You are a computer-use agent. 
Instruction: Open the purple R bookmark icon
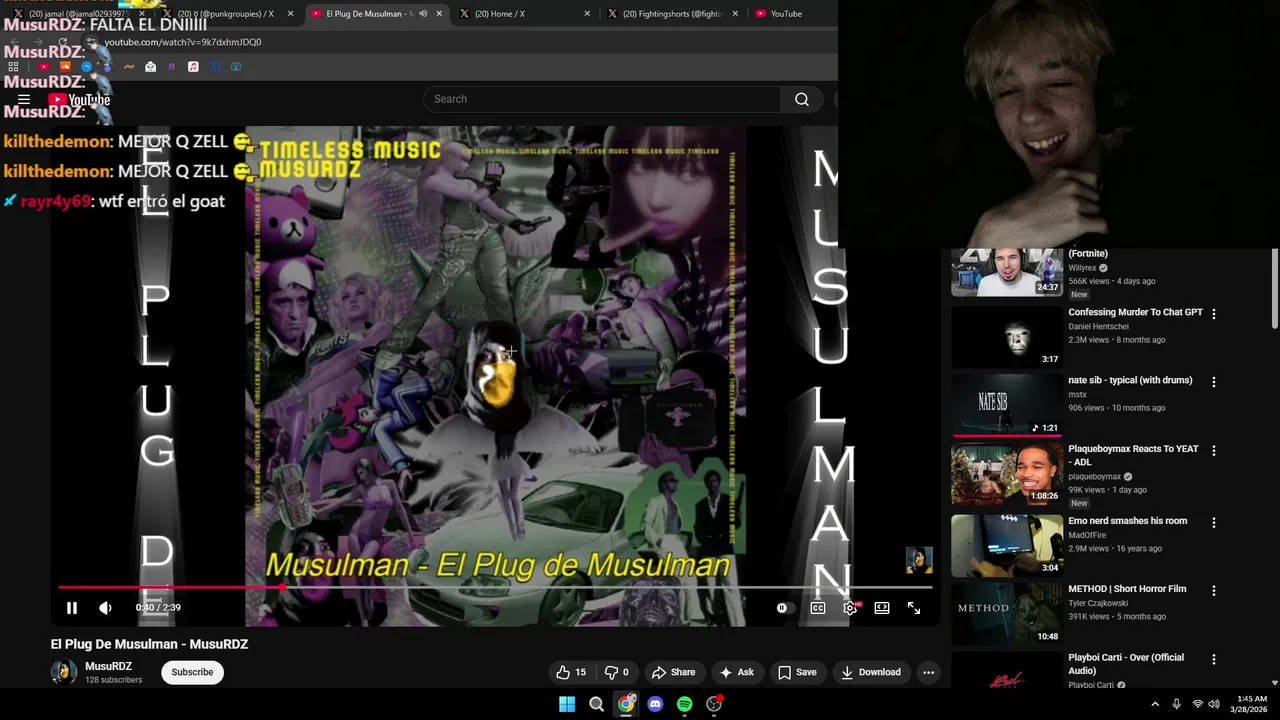[x=172, y=67]
